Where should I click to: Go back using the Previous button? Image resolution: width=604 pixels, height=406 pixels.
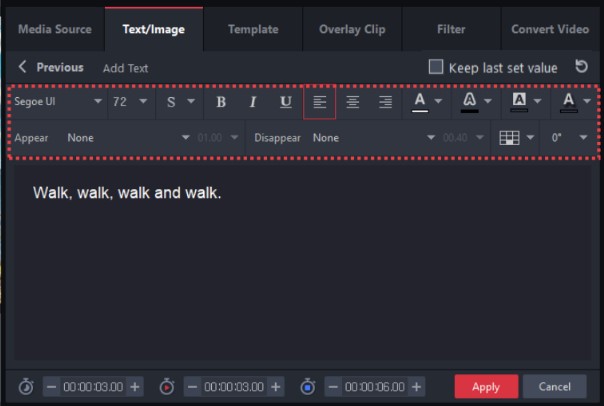(x=51, y=67)
